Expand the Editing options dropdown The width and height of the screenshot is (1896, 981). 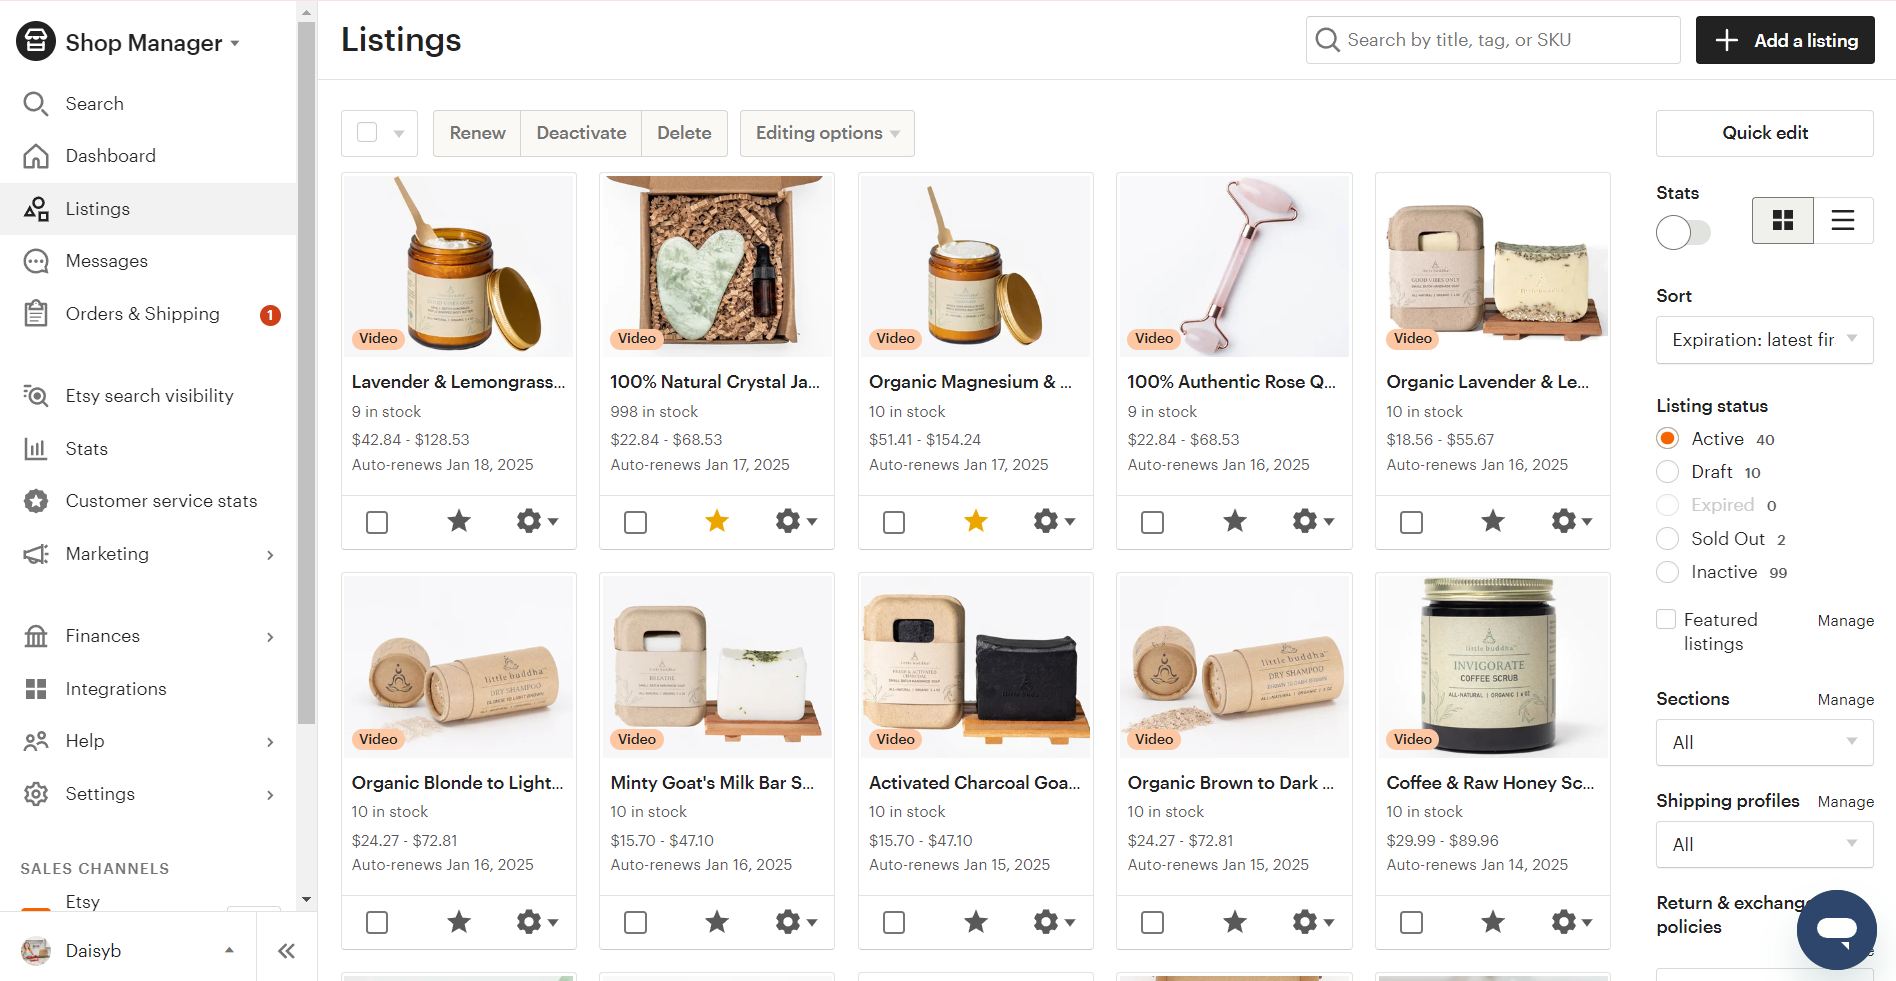[x=827, y=133]
